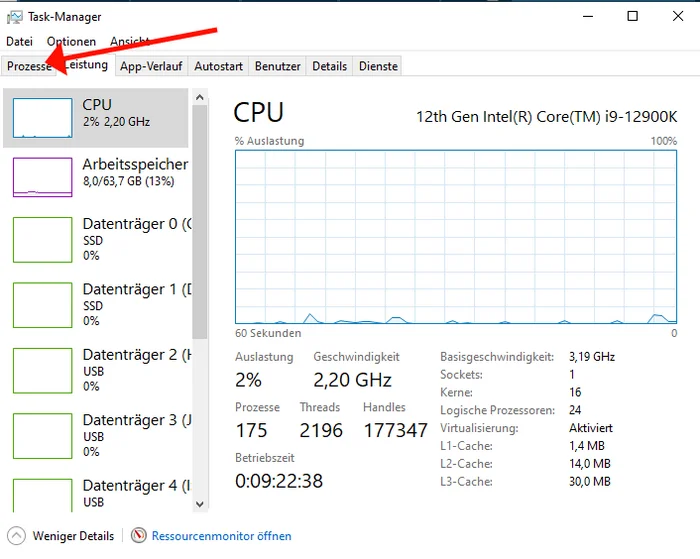Click the Task-Manager app icon in title bar
Viewport: 700px width, 559px height.
(x=14, y=17)
